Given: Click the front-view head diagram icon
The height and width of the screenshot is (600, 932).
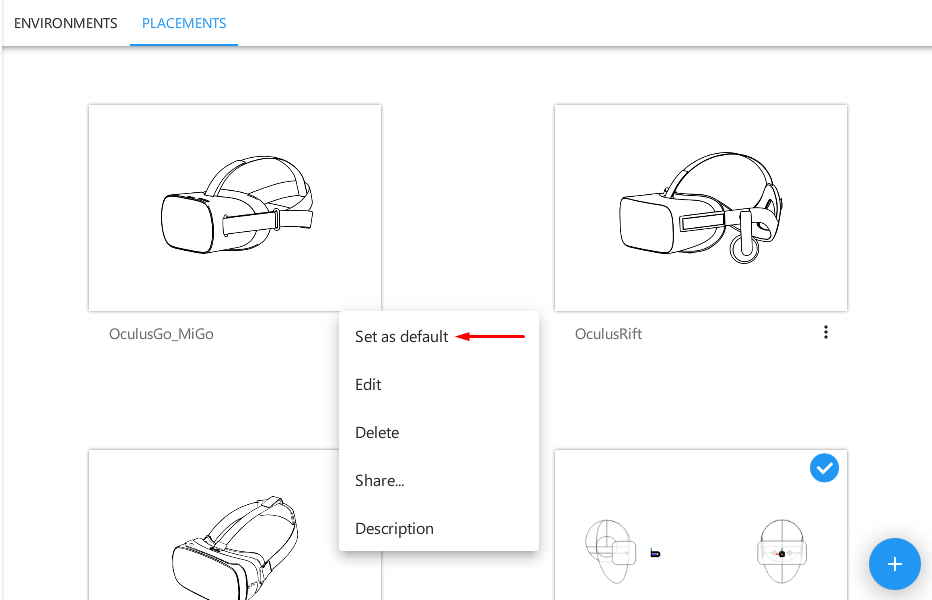Looking at the screenshot, I should [782, 551].
